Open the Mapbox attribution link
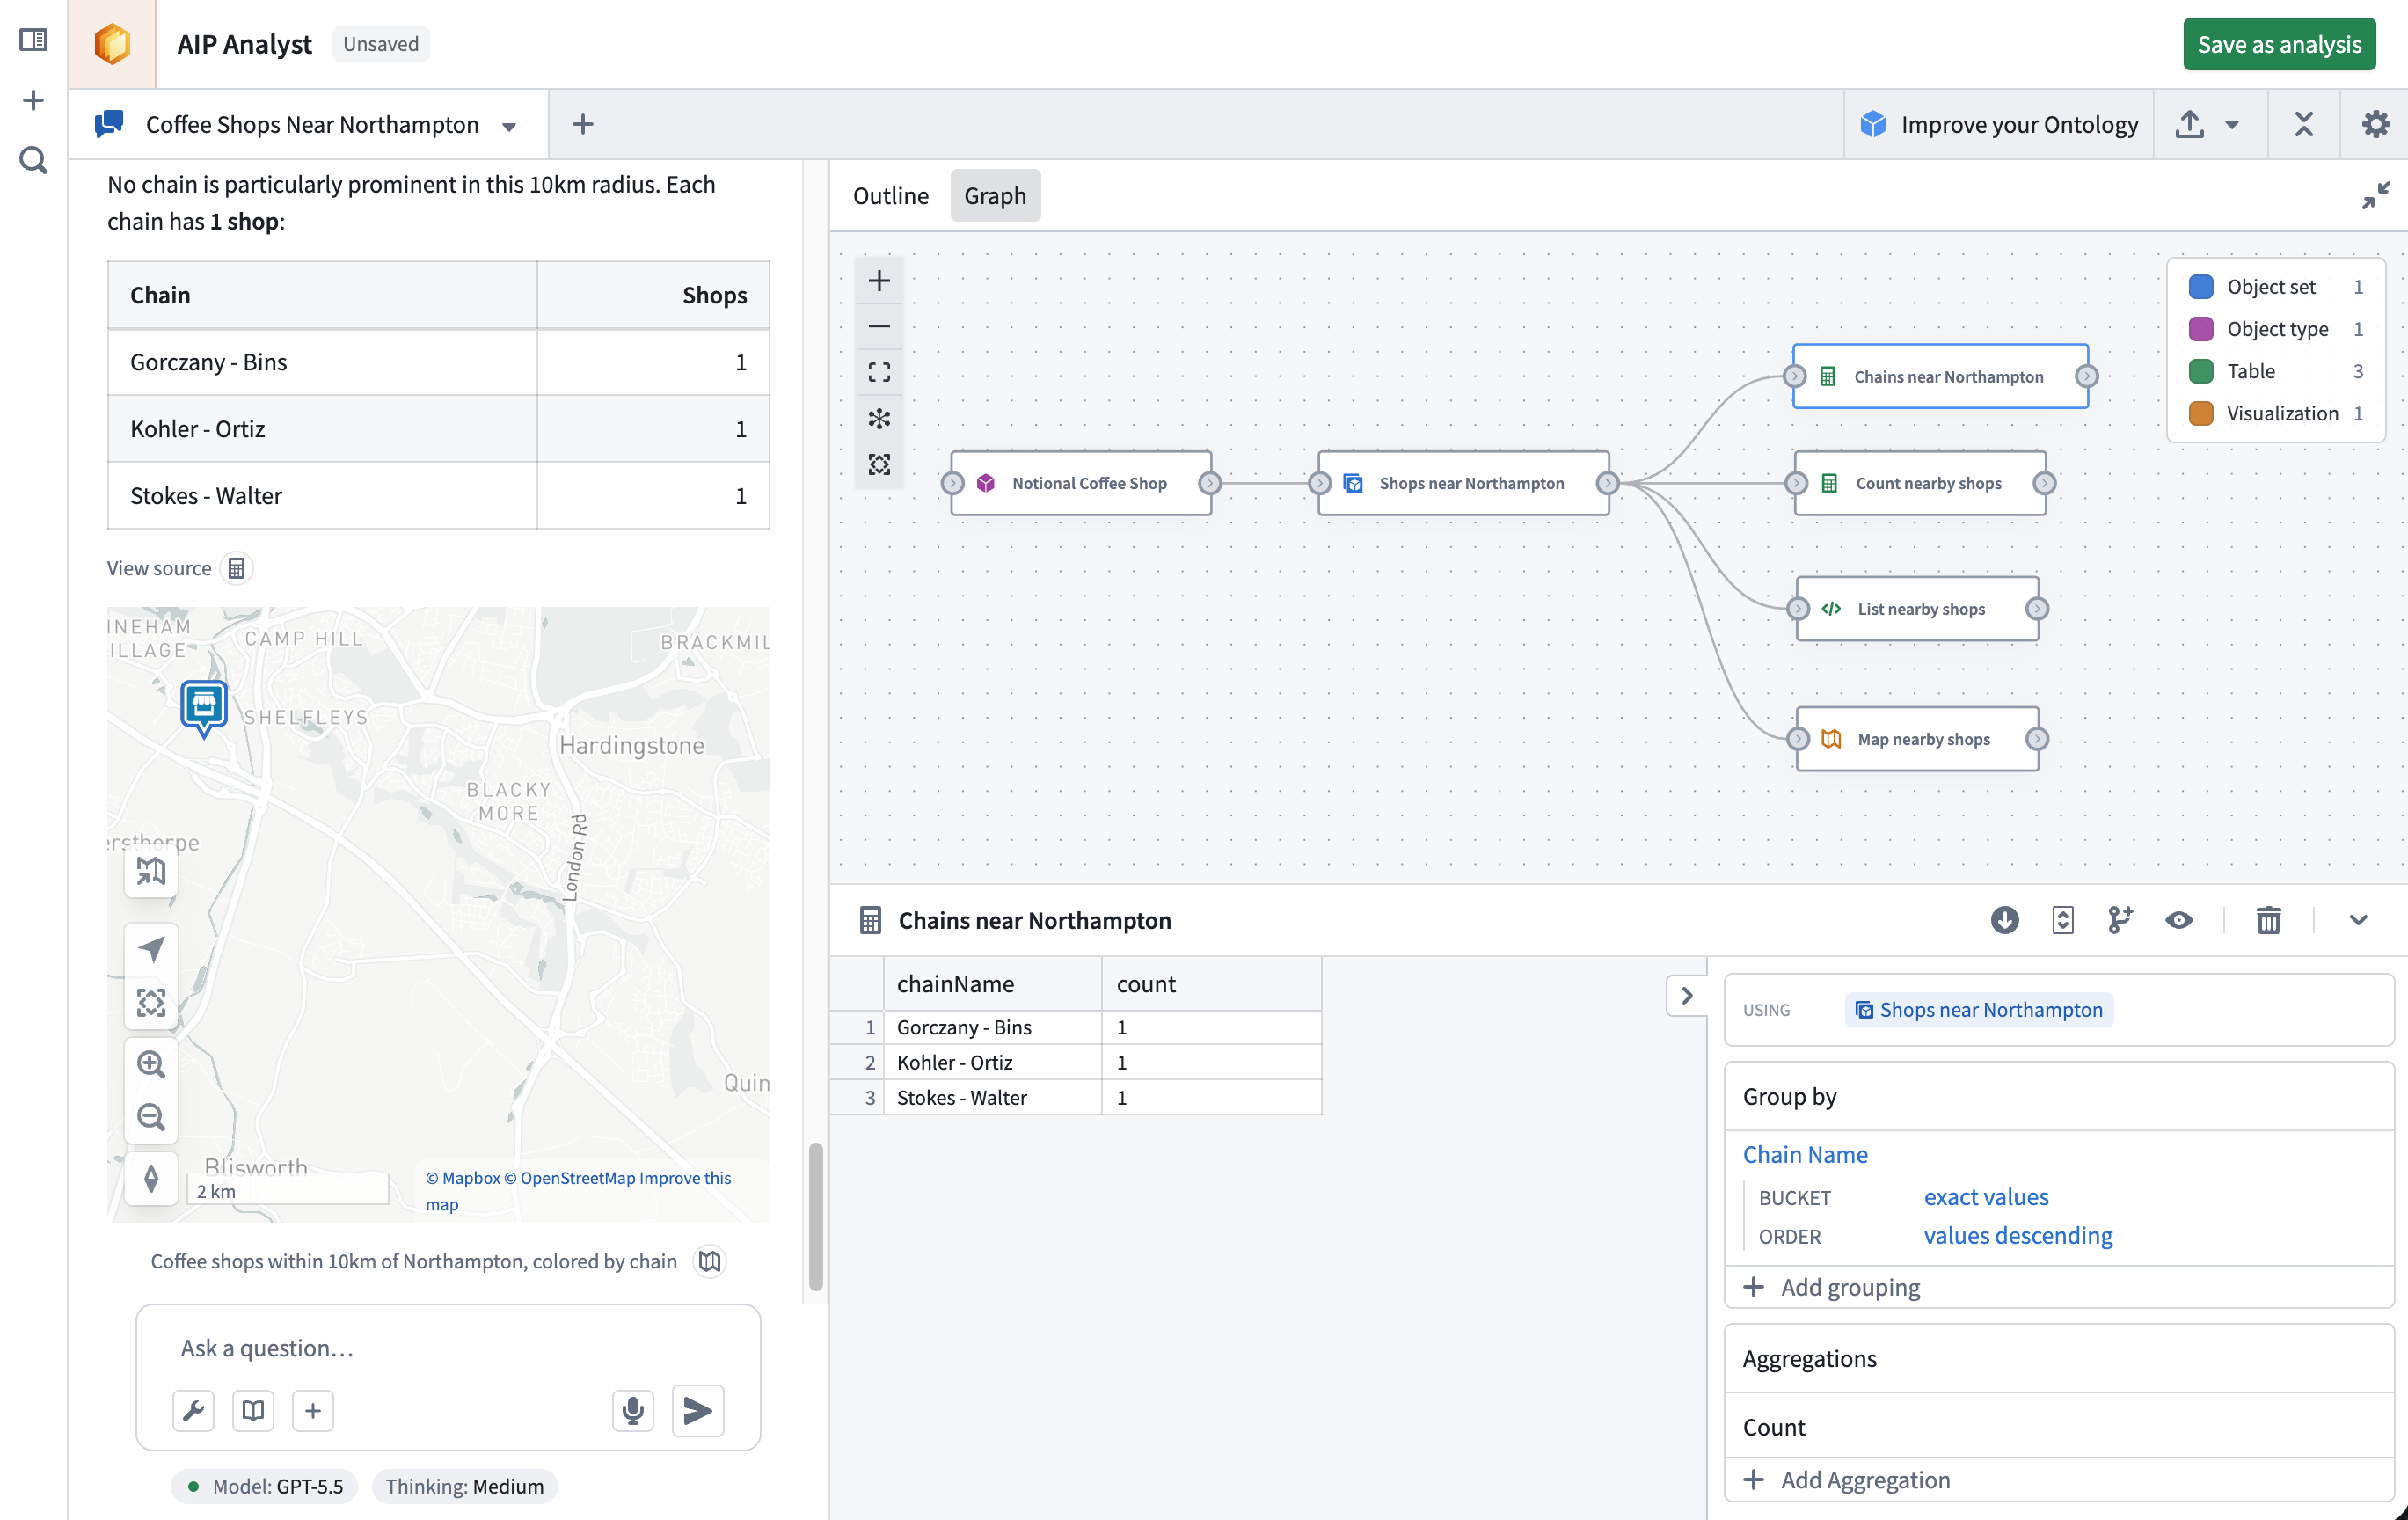The height and width of the screenshot is (1520, 2408). tap(463, 1178)
